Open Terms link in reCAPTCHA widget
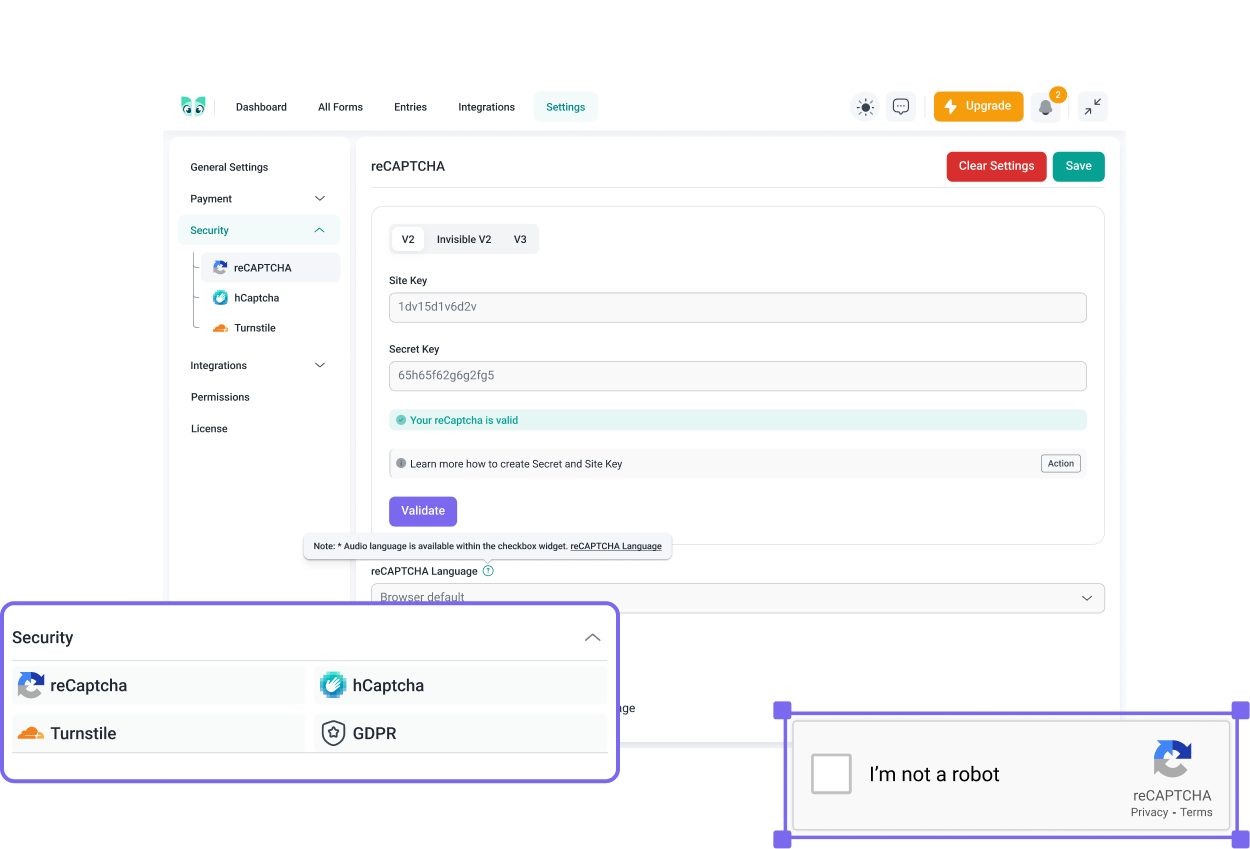The image size is (1250, 849). pos(1196,812)
